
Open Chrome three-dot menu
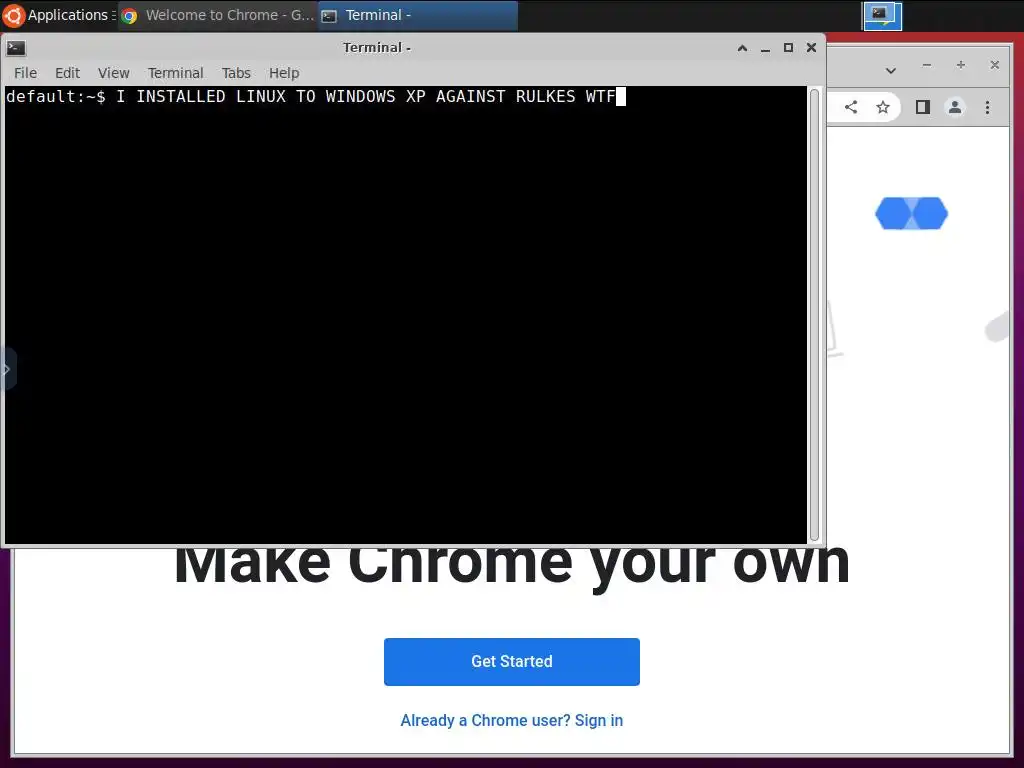tap(987, 107)
